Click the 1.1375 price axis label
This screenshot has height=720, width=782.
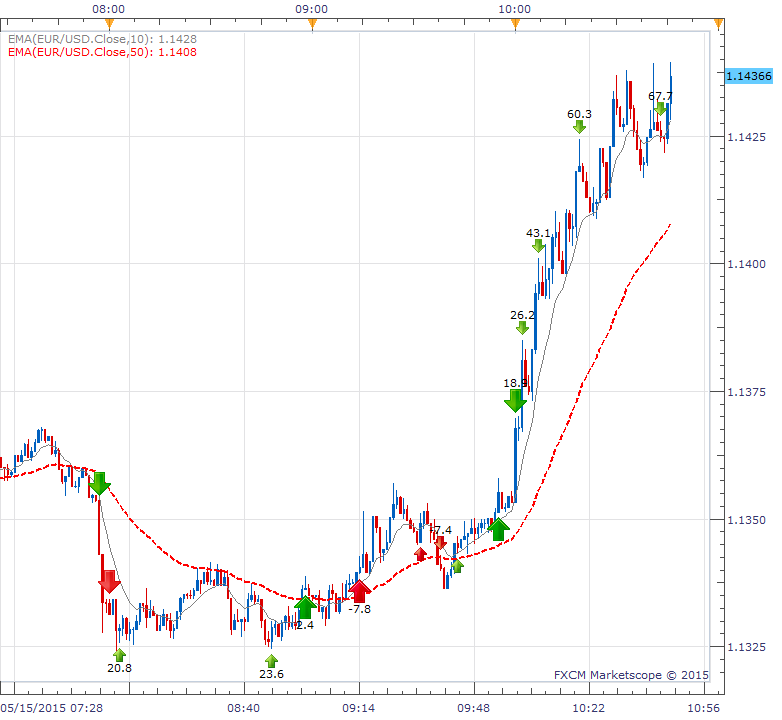(x=746, y=392)
